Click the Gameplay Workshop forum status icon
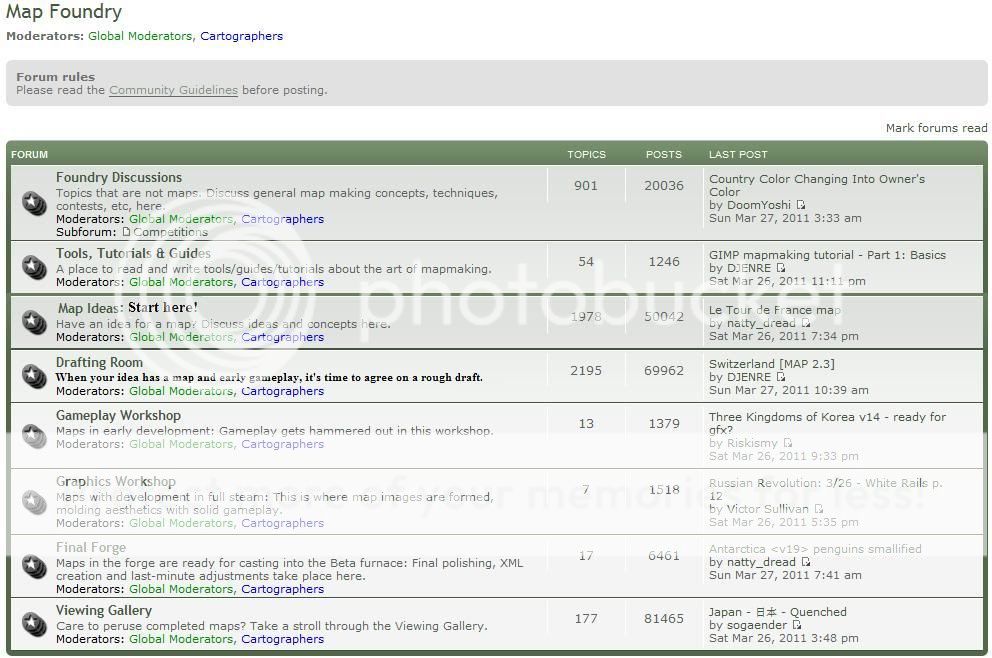The image size is (992, 658). [34, 436]
